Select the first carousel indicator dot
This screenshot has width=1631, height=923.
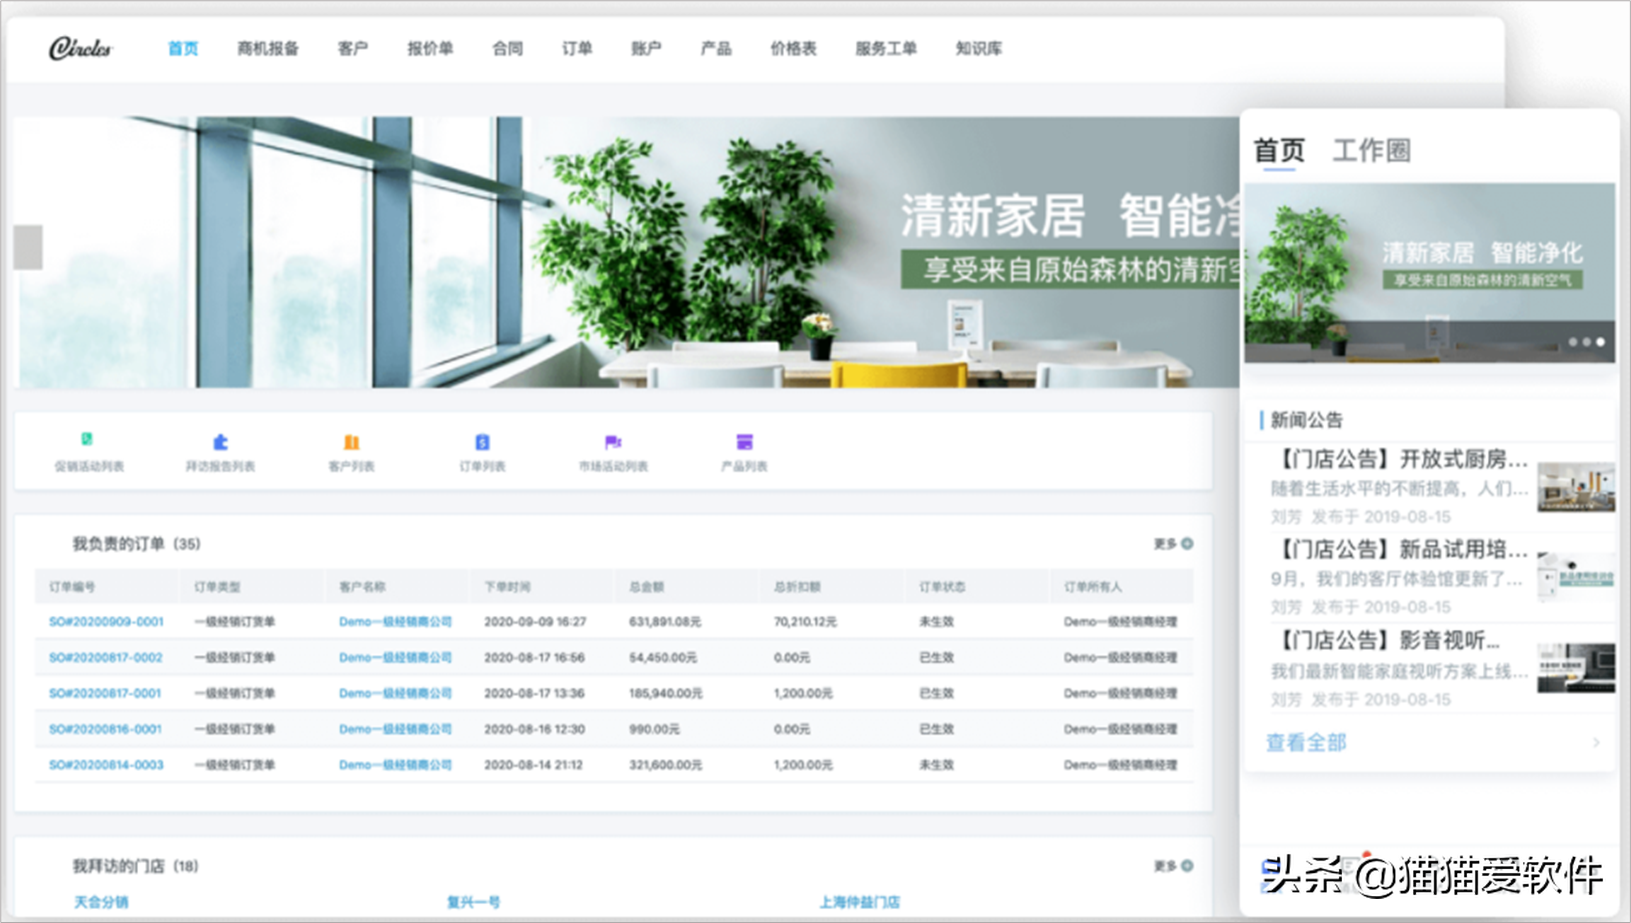[1573, 341]
